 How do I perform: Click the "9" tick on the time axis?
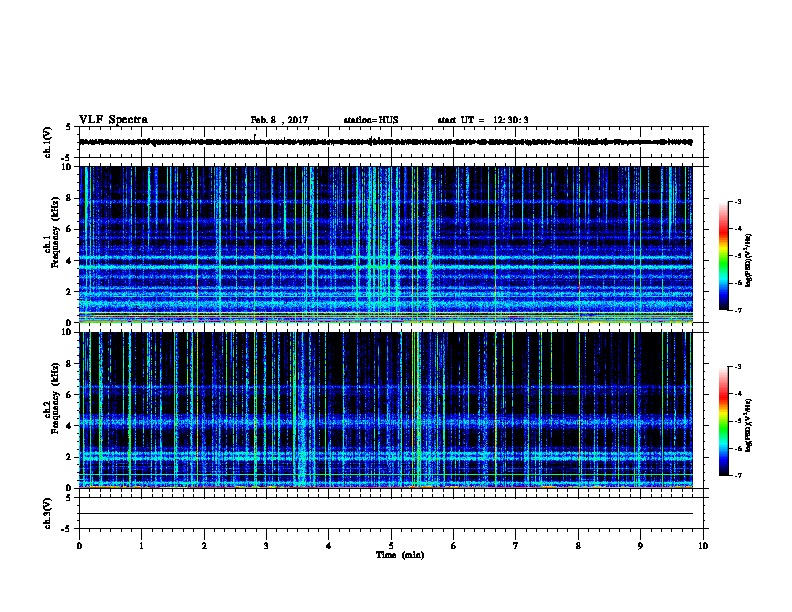(640, 546)
